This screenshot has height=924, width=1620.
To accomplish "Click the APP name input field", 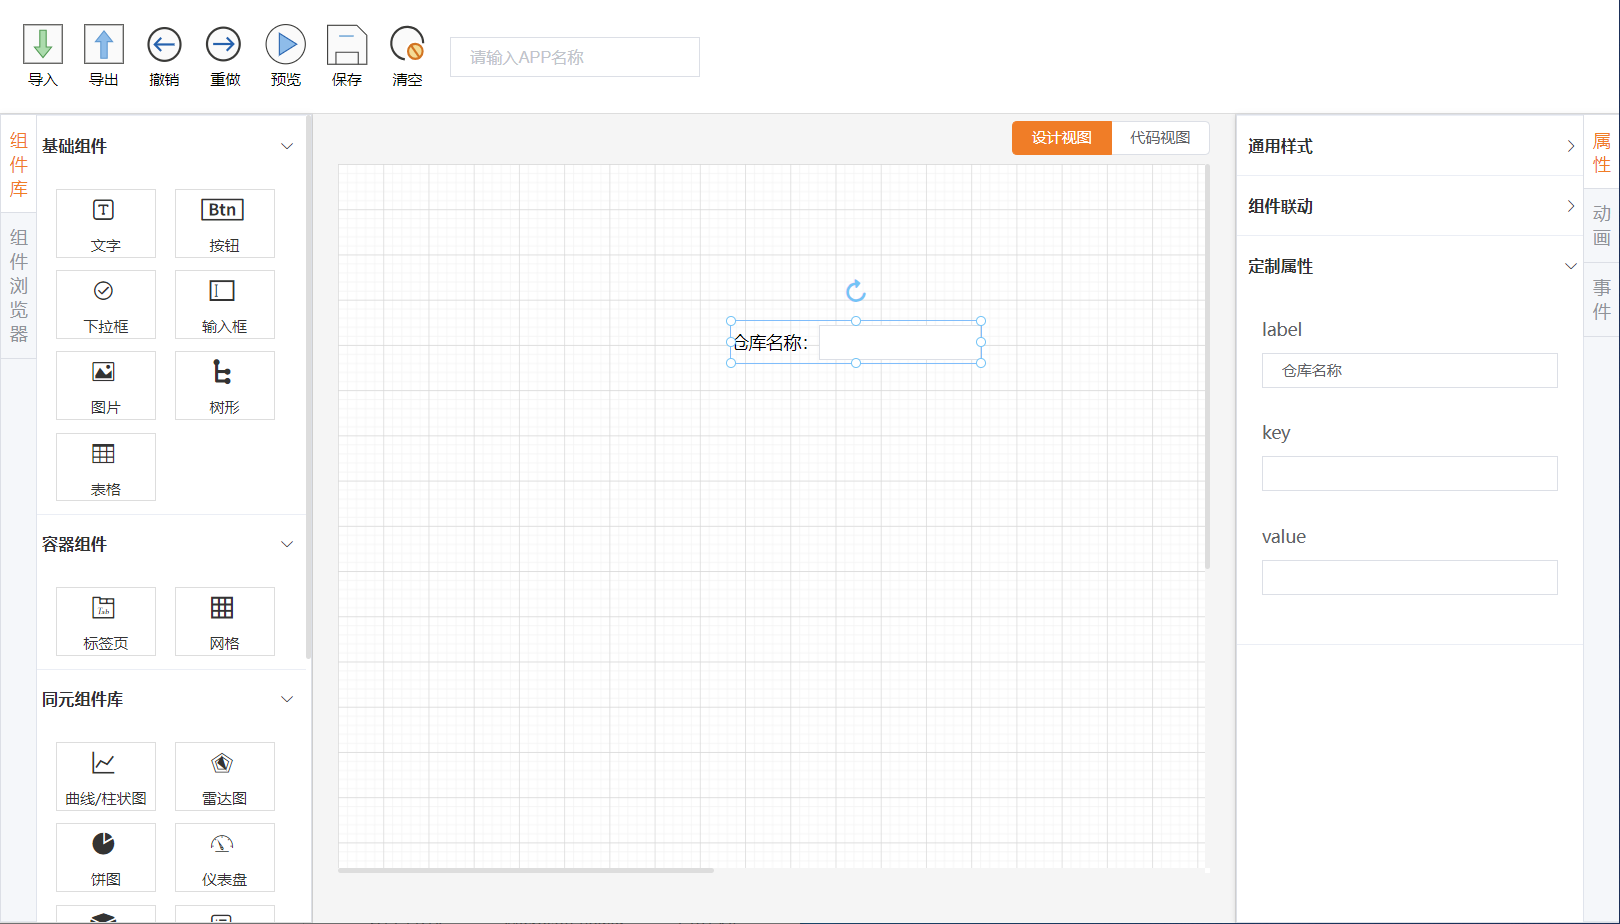I will 575,57.
